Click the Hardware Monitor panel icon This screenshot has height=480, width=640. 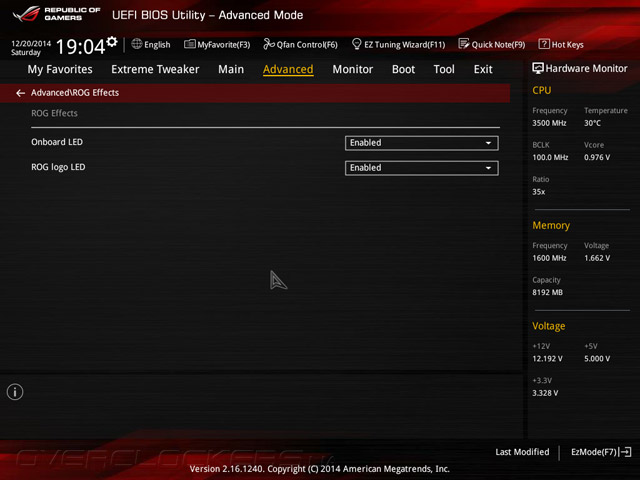pos(538,68)
